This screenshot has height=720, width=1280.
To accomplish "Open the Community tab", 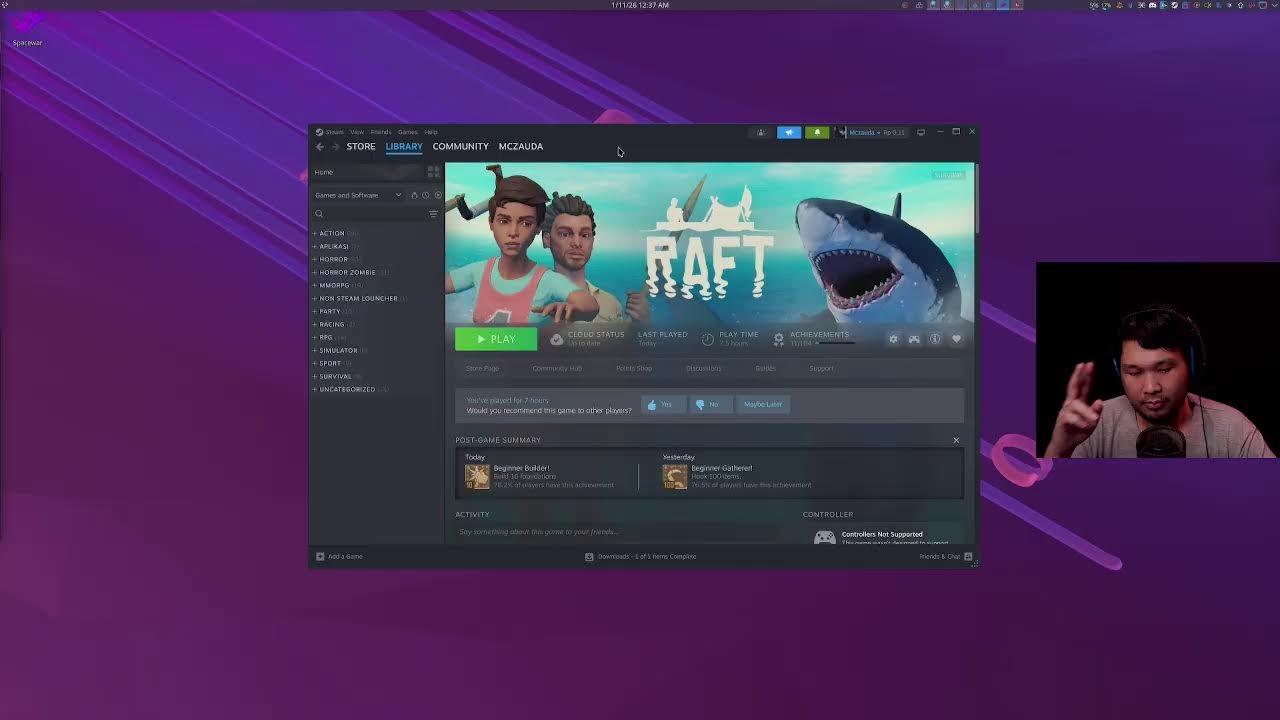I will point(461,146).
